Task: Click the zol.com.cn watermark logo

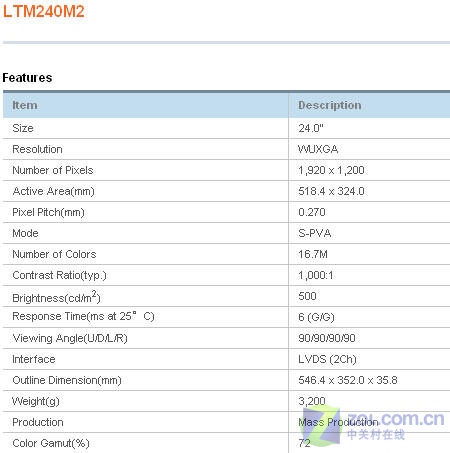Action: pos(372,424)
